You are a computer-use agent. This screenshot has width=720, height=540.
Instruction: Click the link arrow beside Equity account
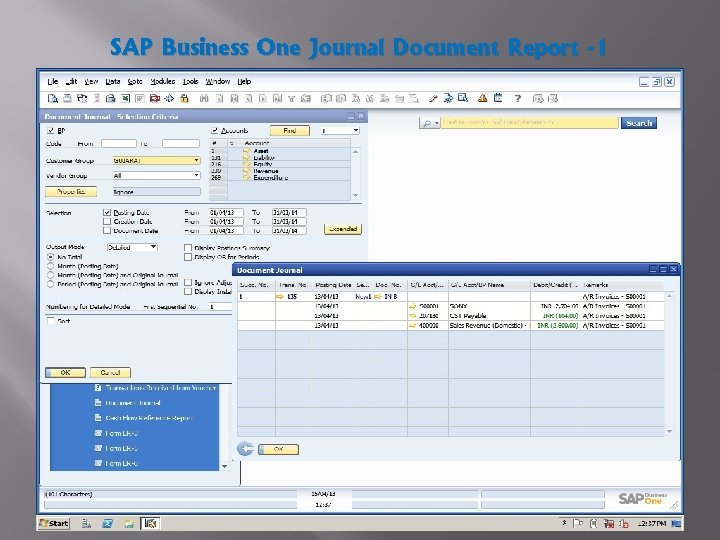point(247,164)
